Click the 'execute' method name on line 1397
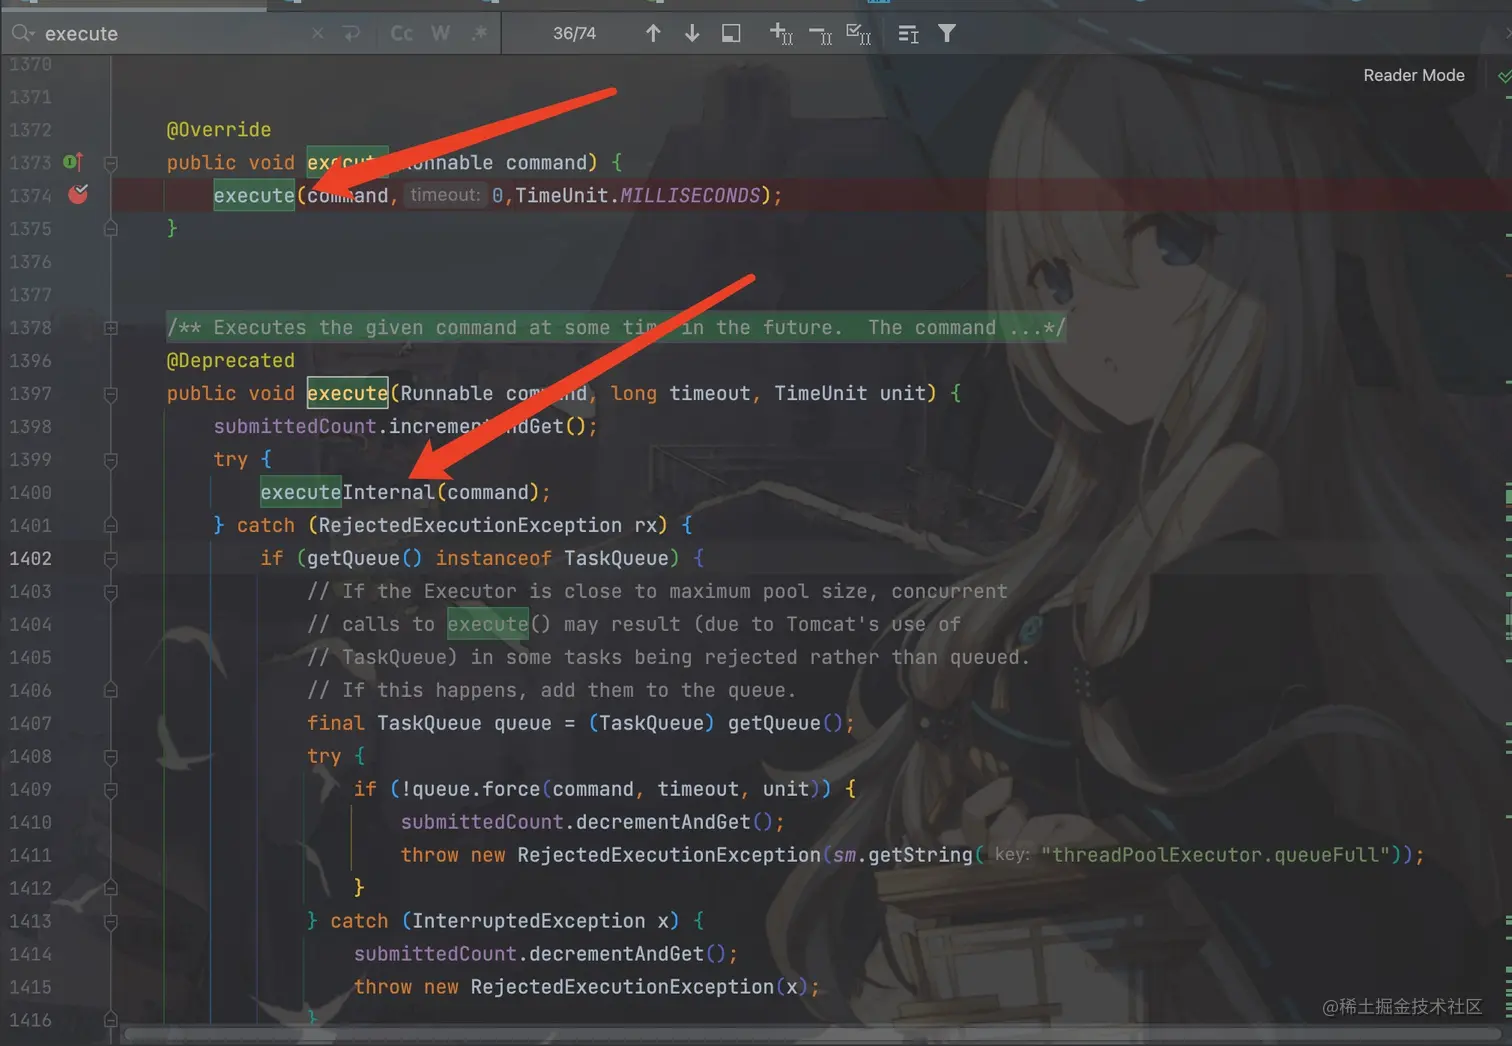This screenshot has height=1046, width=1512. pos(347,393)
